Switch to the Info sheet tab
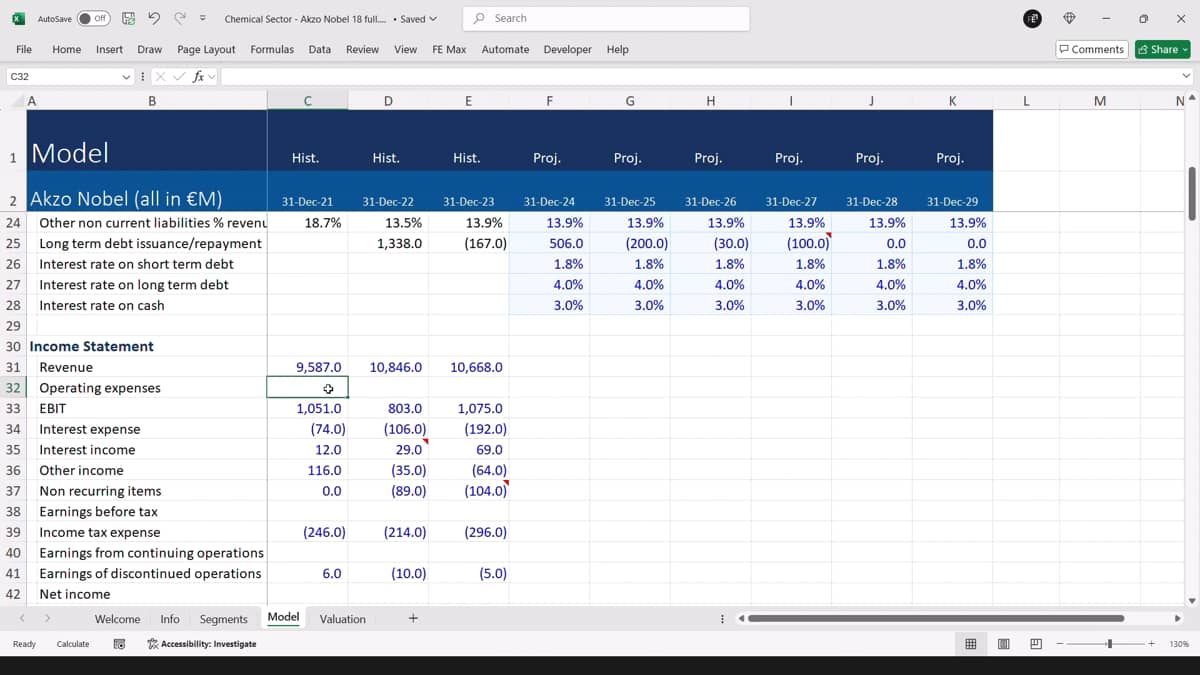Image resolution: width=1200 pixels, height=675 pixels. (170, 619)
